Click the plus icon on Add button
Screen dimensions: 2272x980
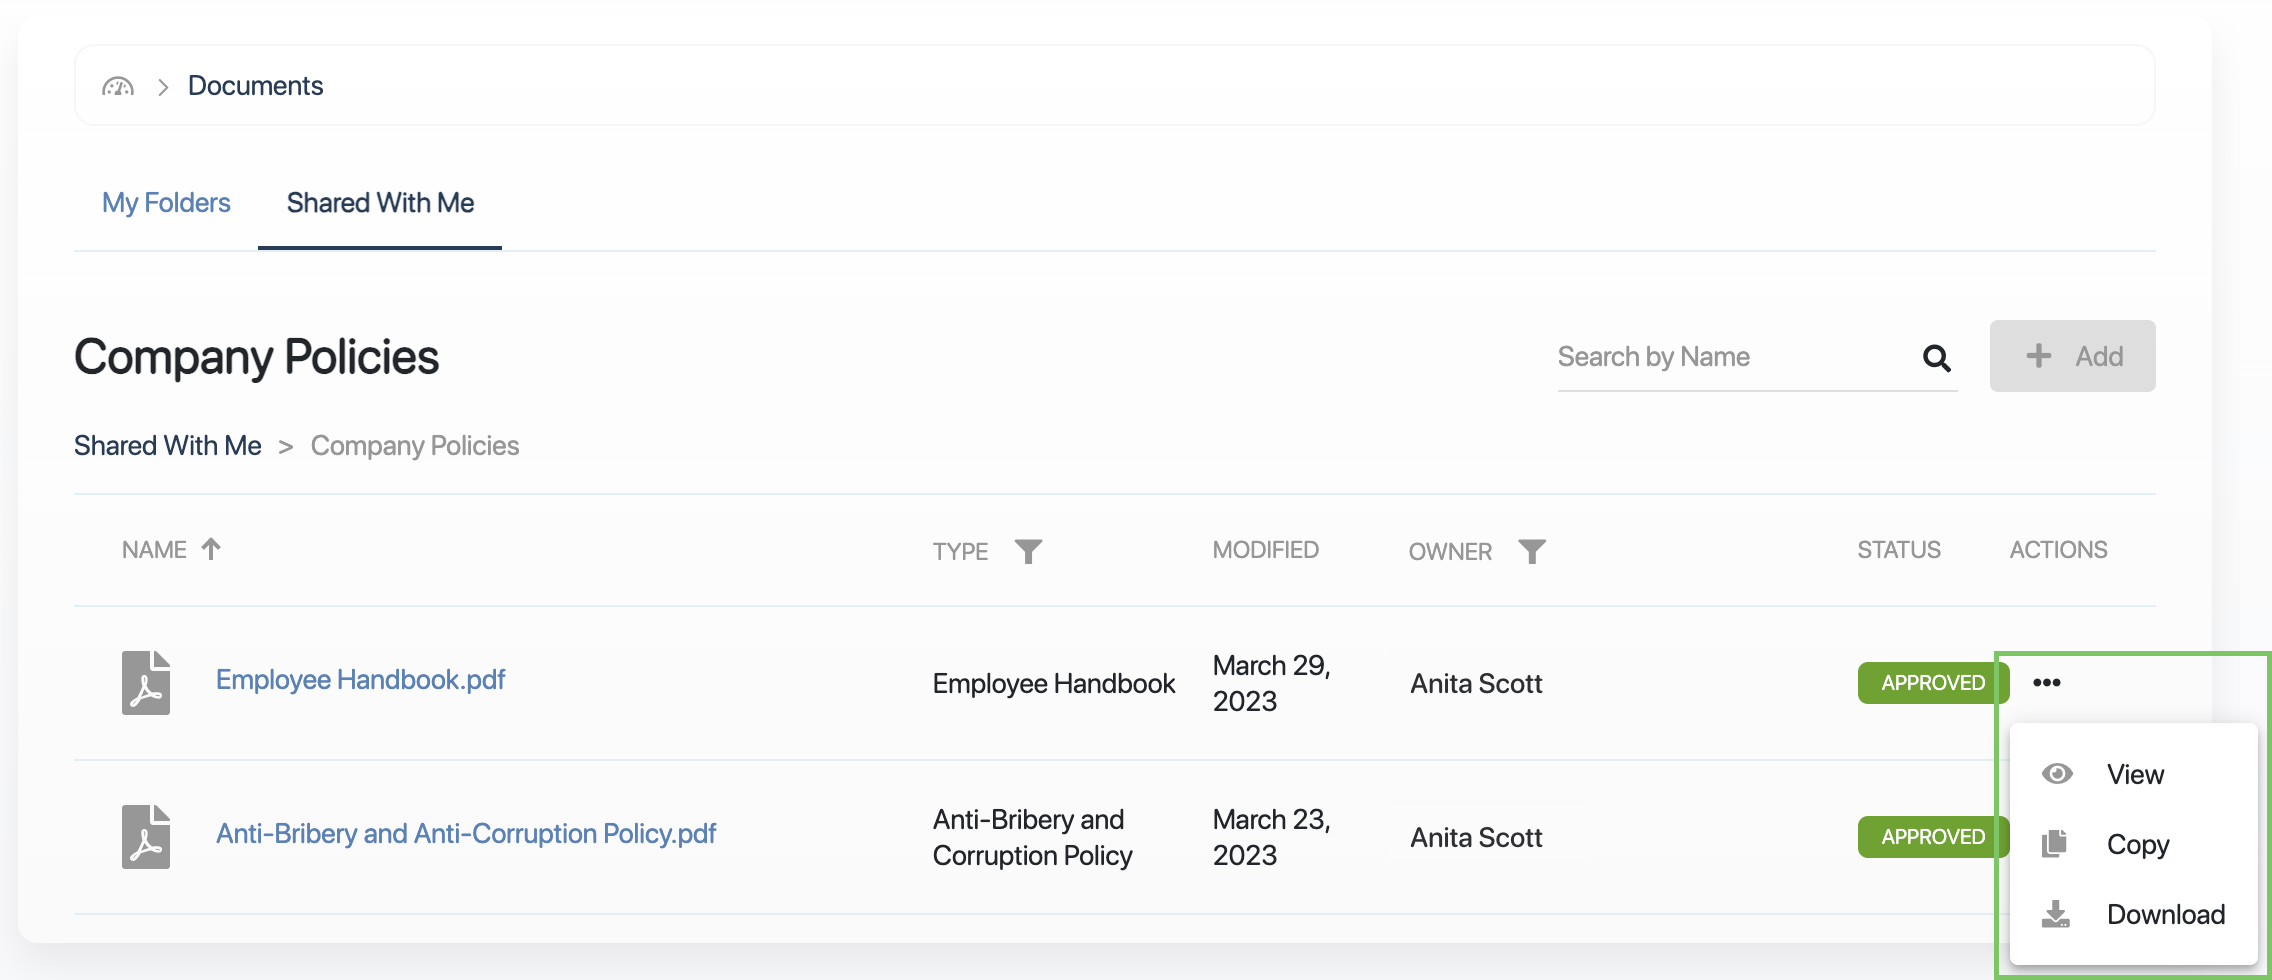[2038, 356]
